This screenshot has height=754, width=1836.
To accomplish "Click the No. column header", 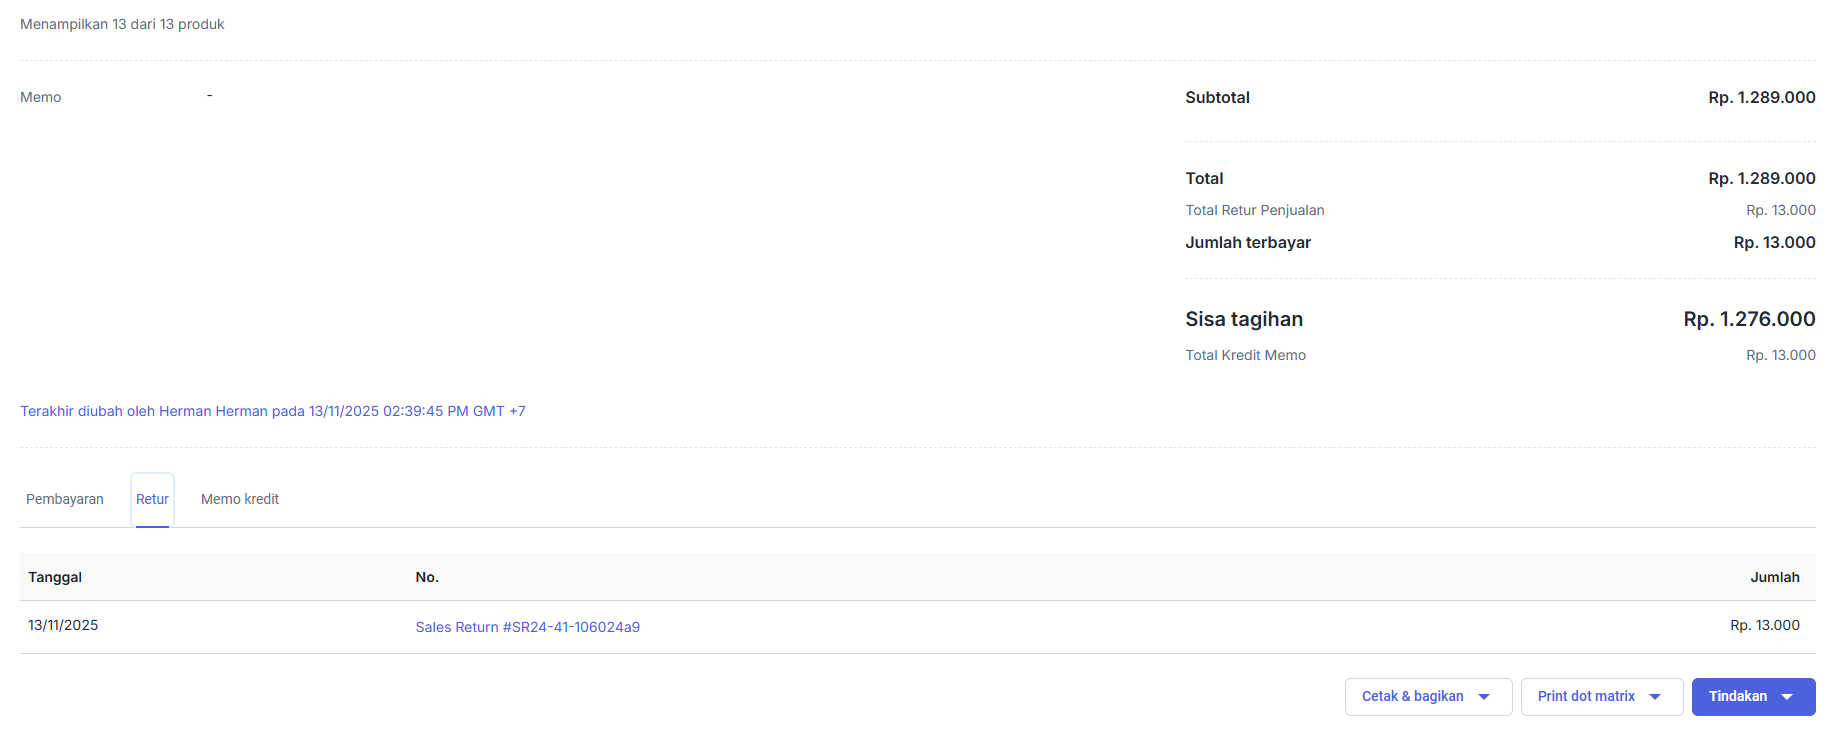I will coord(427,577).
